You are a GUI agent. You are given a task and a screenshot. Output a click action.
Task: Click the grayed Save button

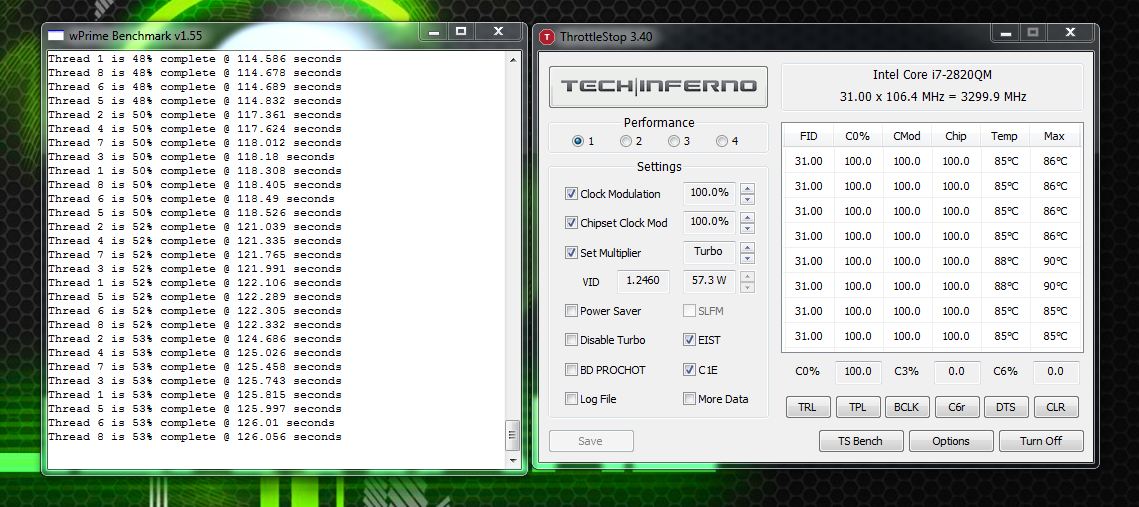pos(591,441)
